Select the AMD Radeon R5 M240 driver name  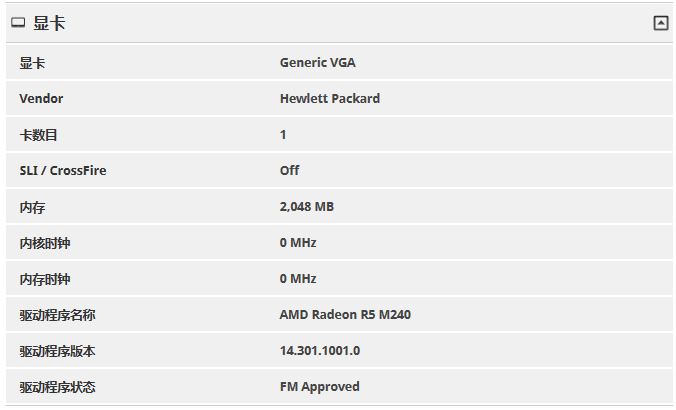(x=345, y=315)
